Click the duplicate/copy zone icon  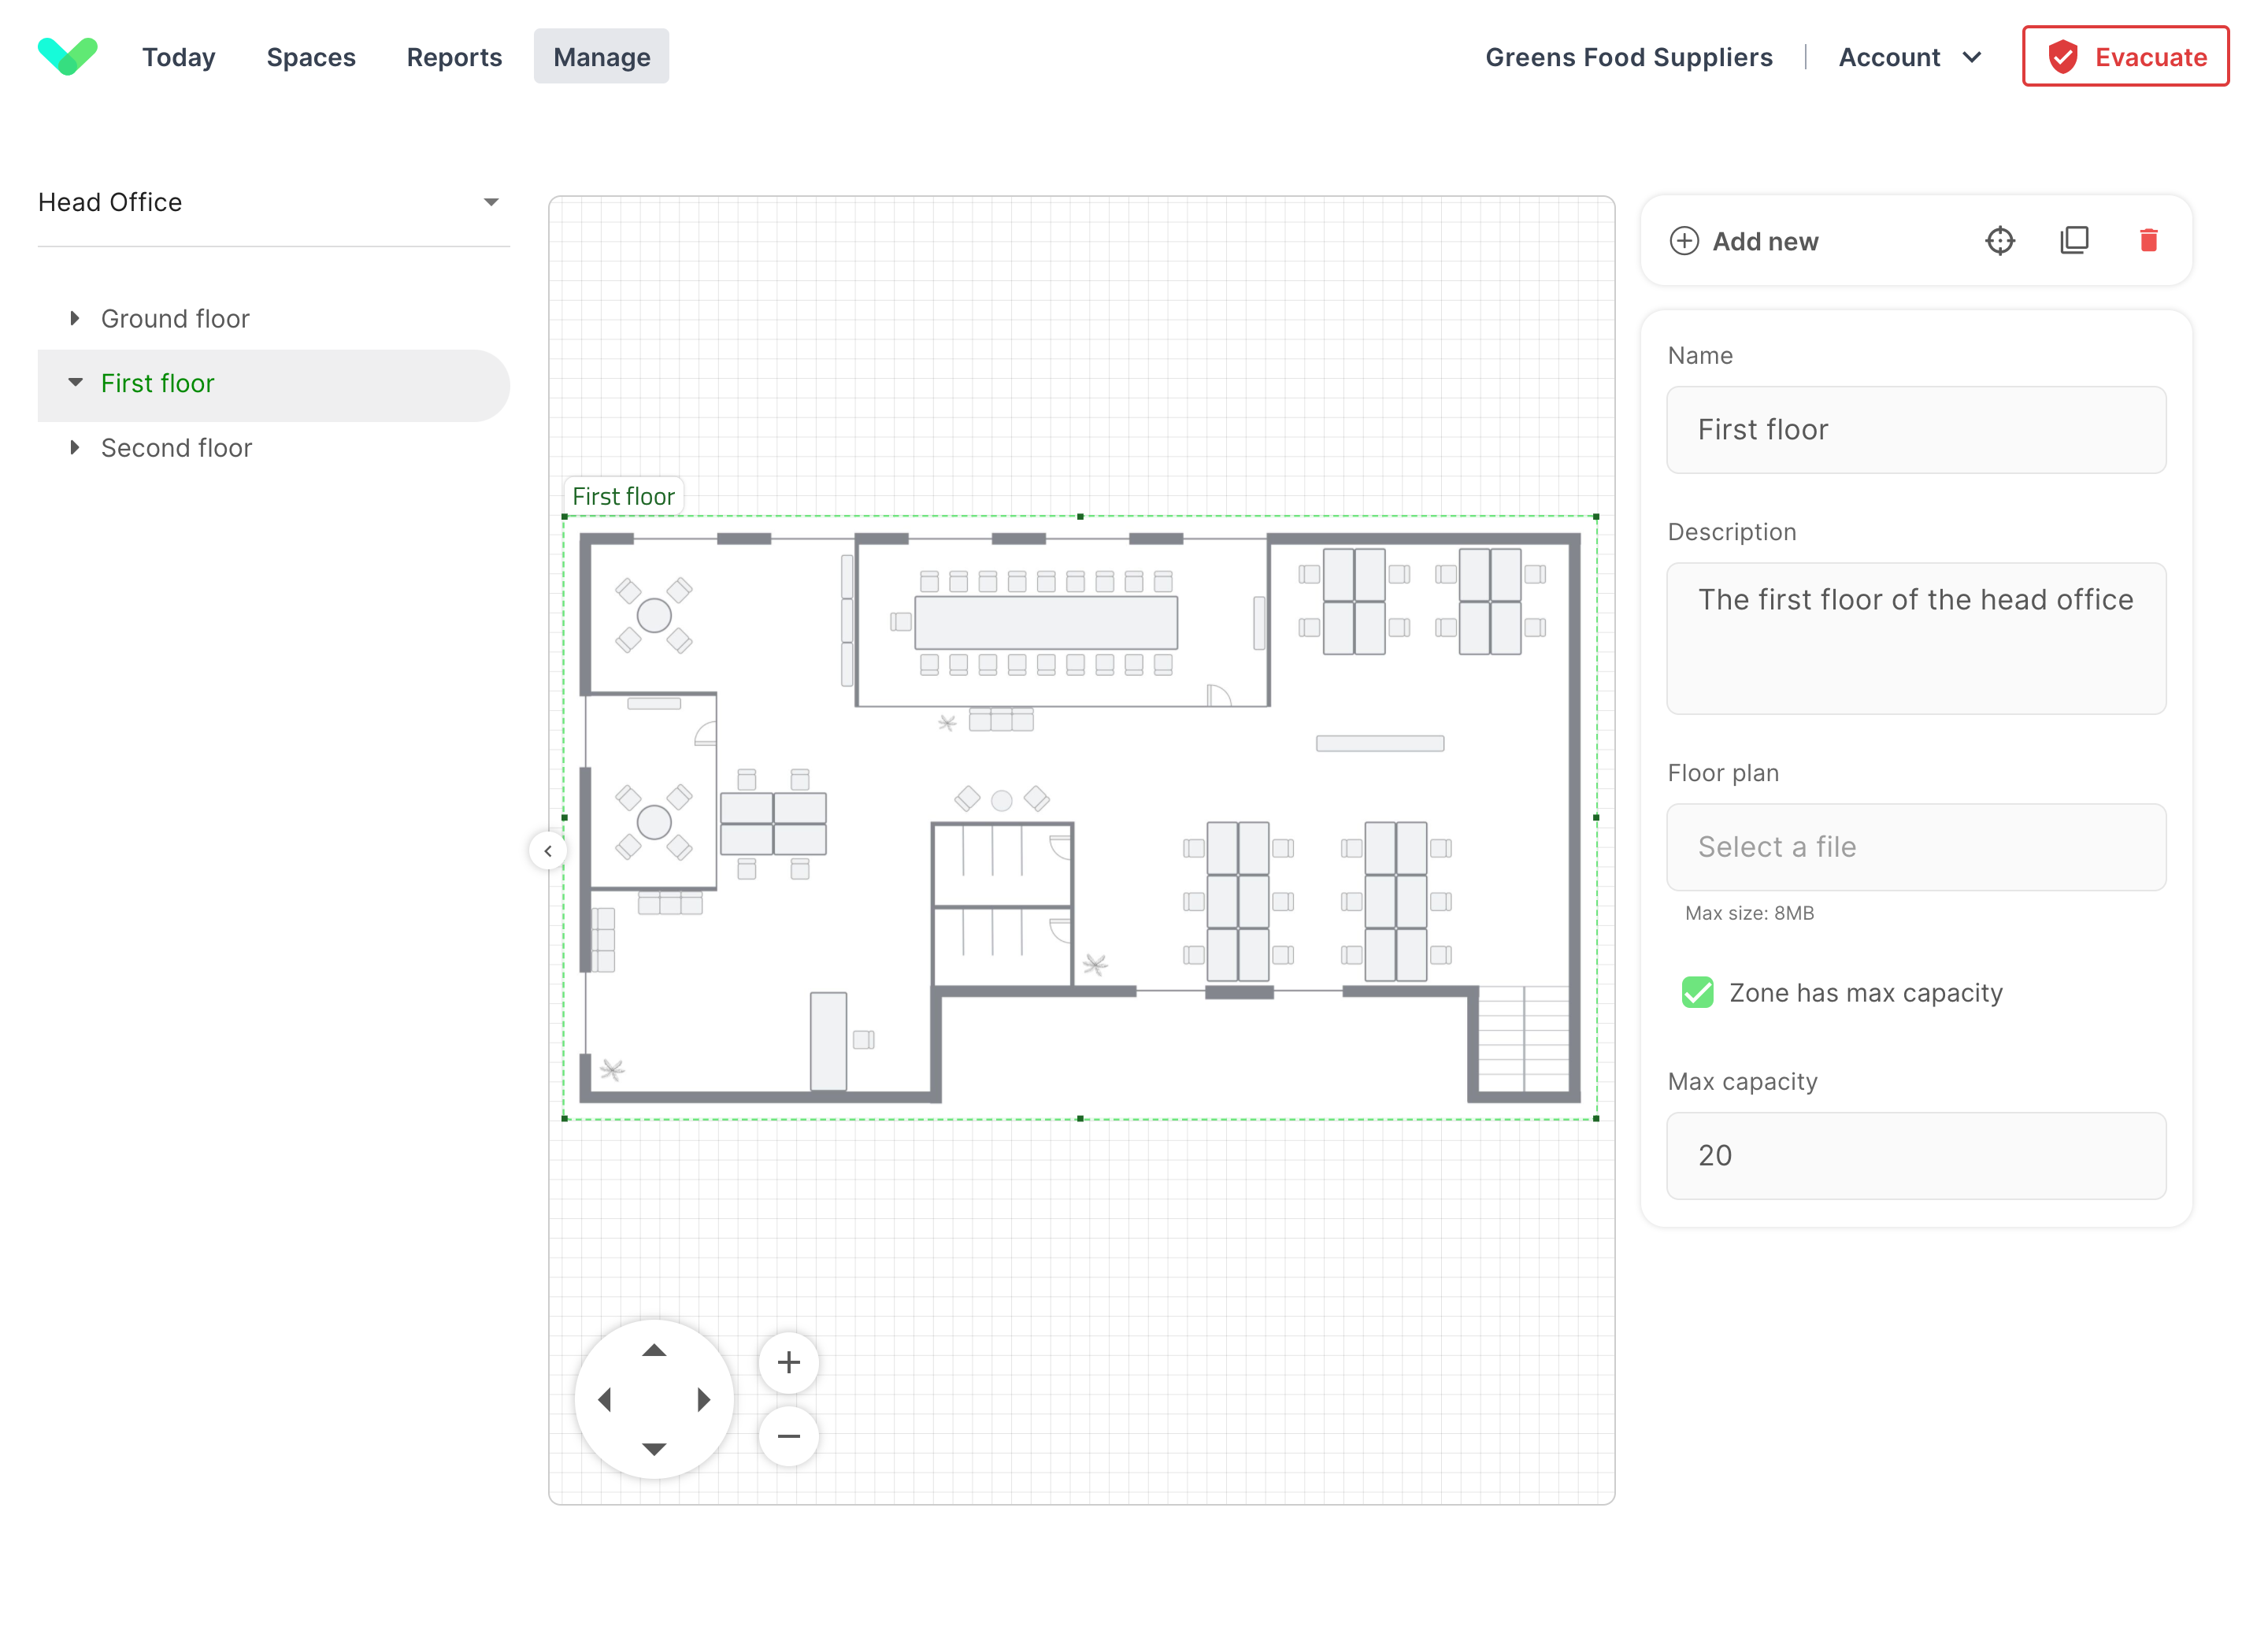[2076, 241]
